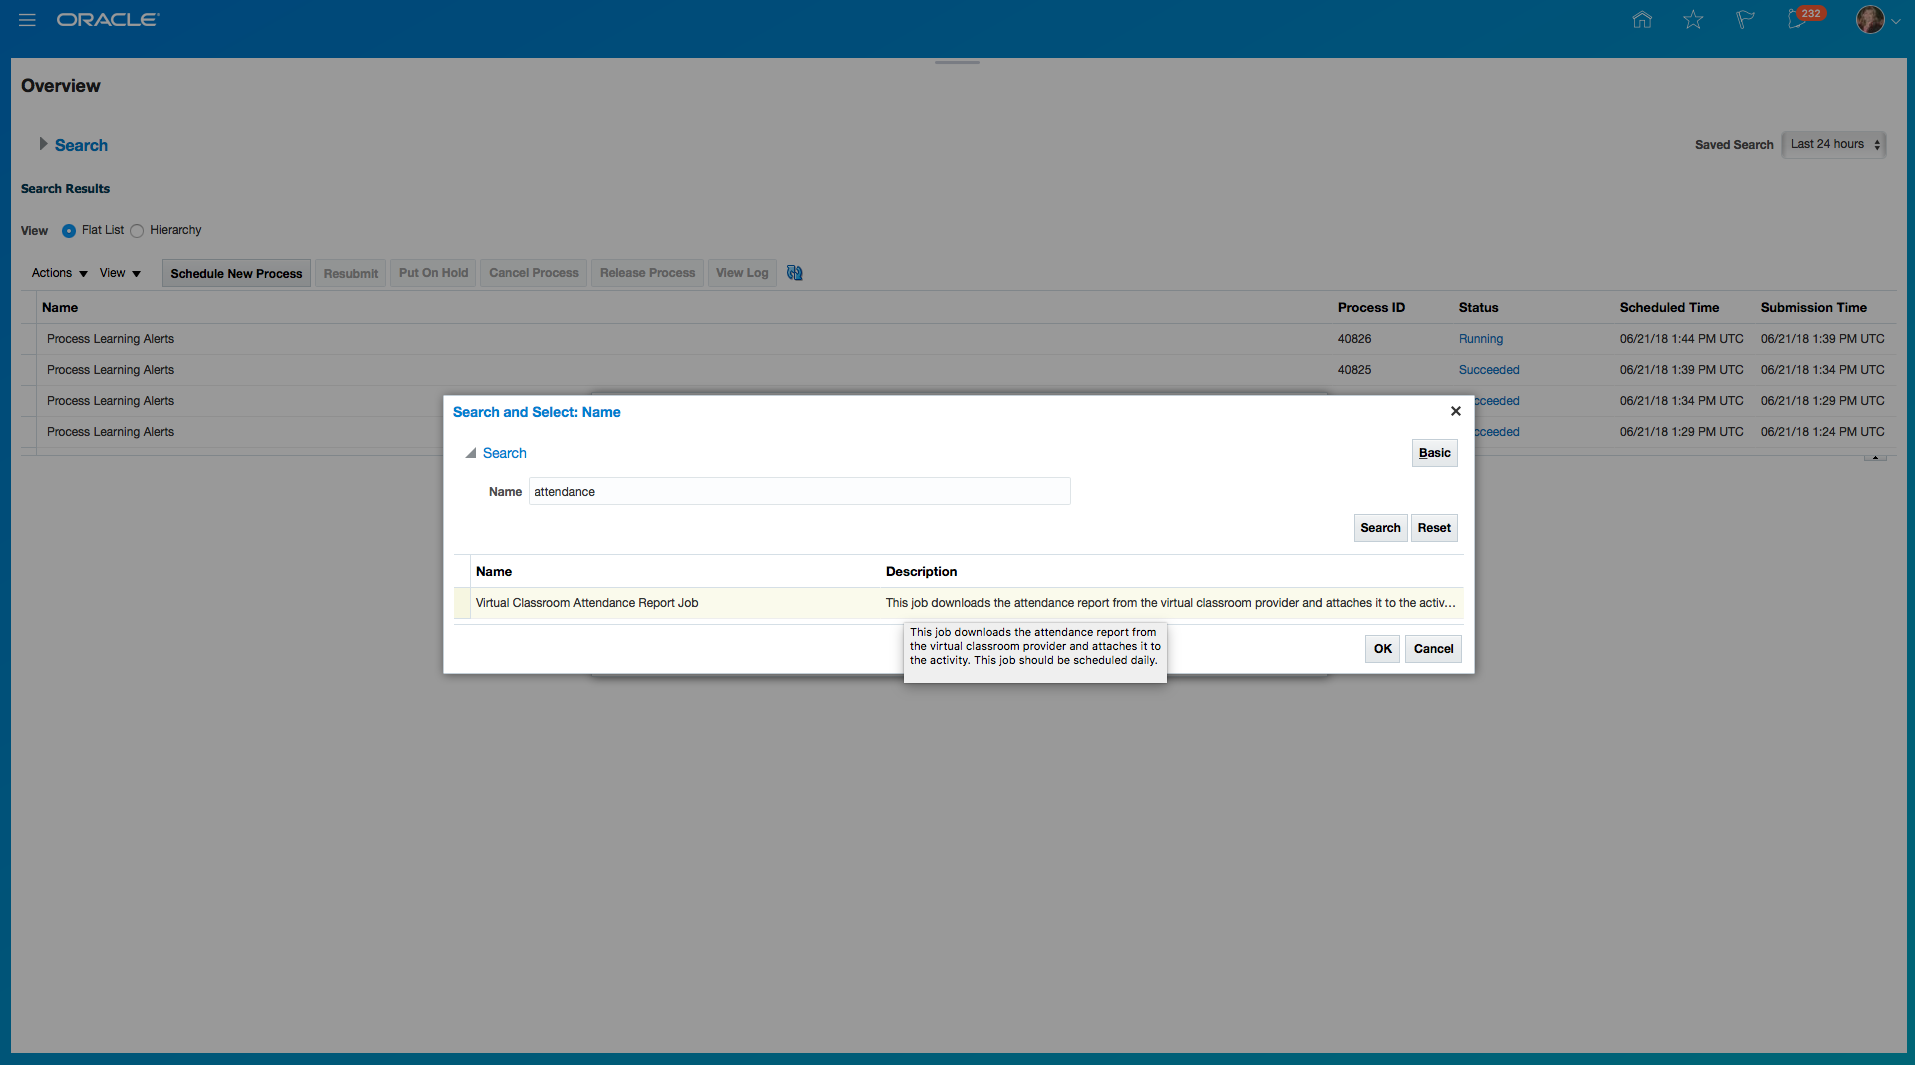1915x1065 pixels.
Task: Click the Search Results heading
Action: pos(65,189)
